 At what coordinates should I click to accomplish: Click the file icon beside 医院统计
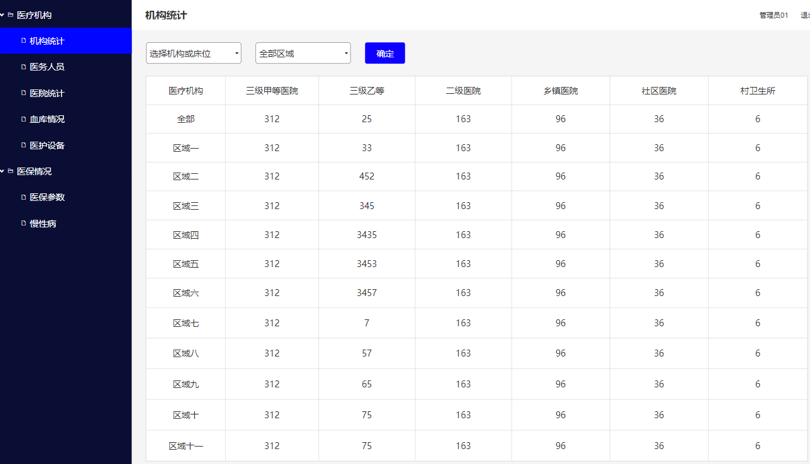click(24, 93)
